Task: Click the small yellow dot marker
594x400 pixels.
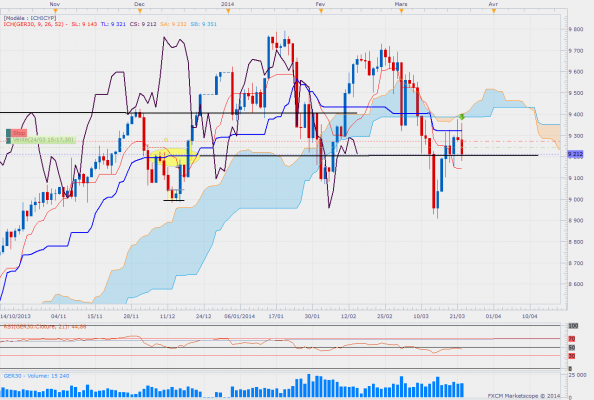Action: point(166,140)
